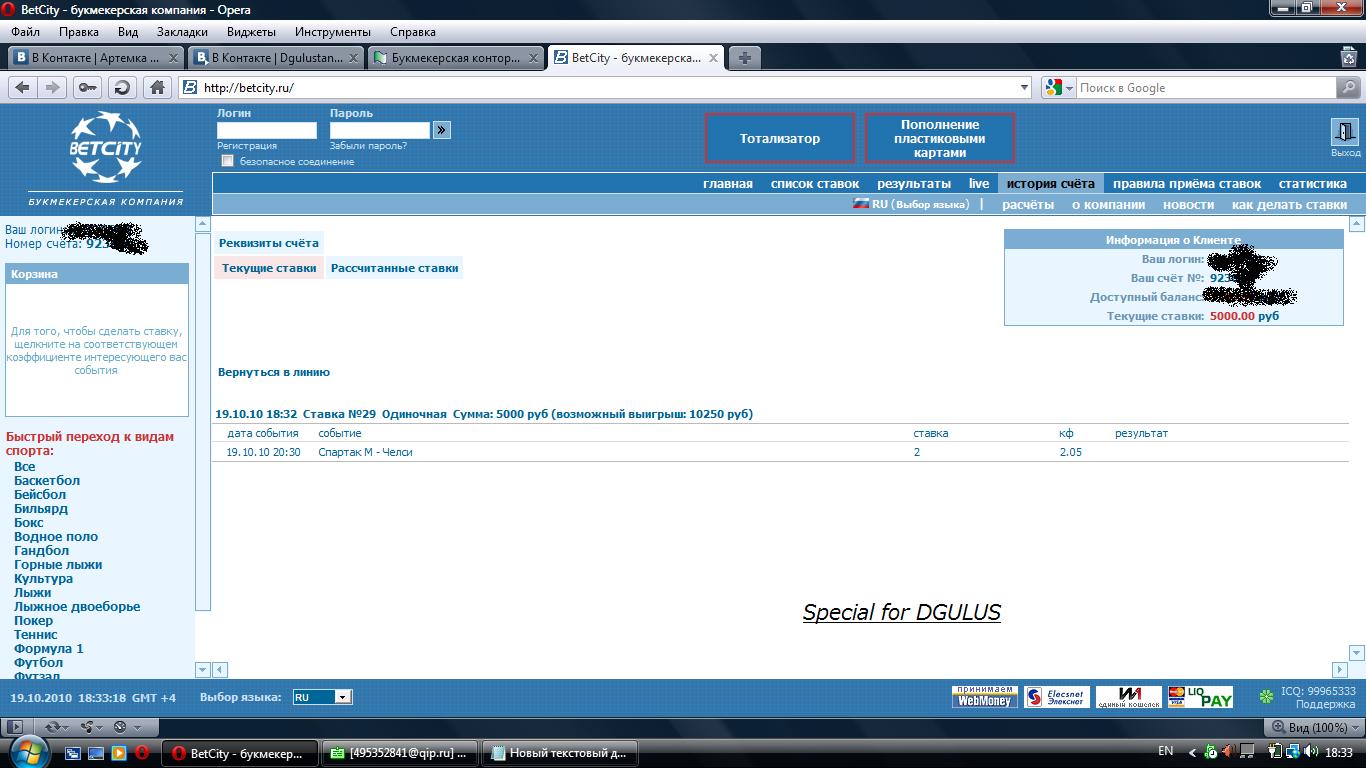Click the Google search magnifier icon
This screenshot has width=1366, height=768.
[x=1348, y=87]
